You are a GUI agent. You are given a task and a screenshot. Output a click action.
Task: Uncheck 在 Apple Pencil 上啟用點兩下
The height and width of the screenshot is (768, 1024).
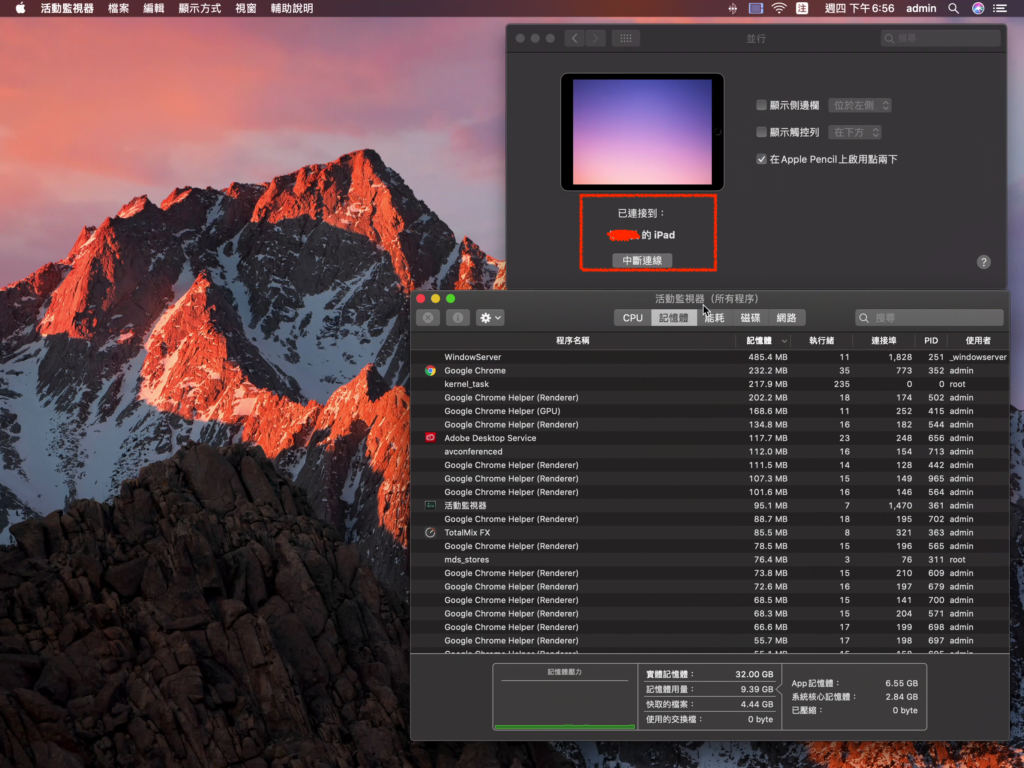(x=761, y=159)
